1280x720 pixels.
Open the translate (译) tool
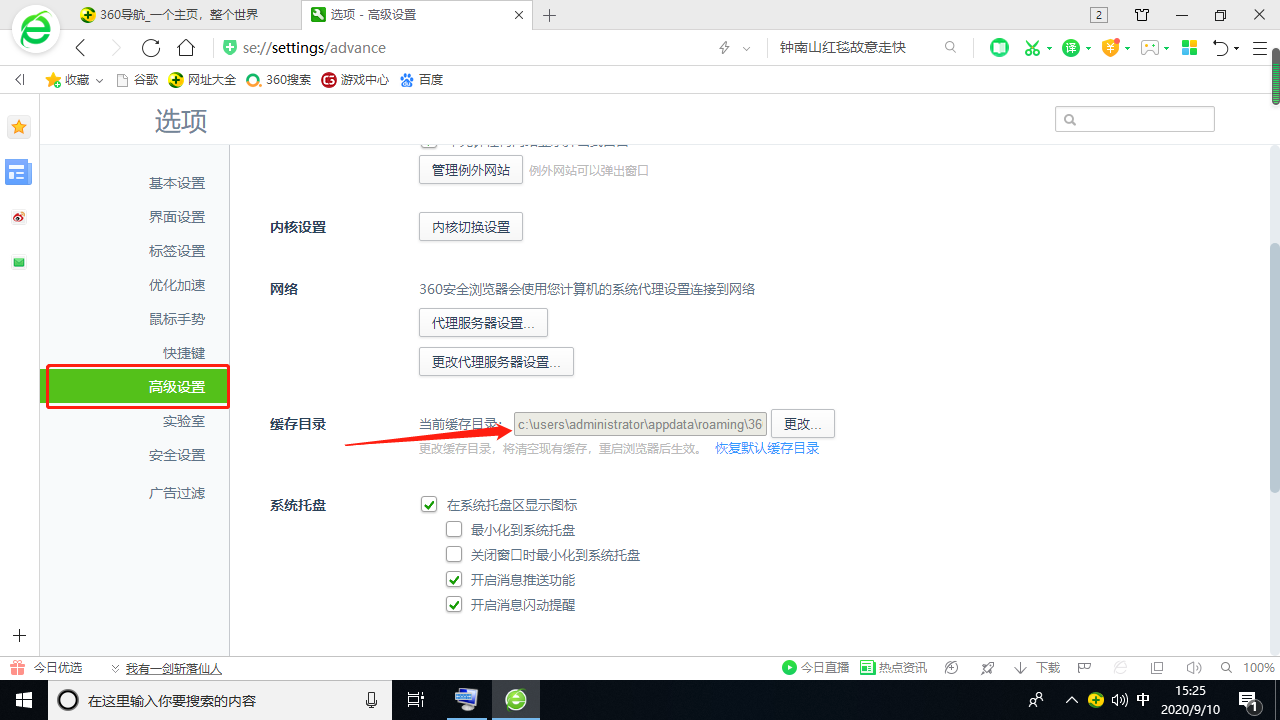point(1071,47)
